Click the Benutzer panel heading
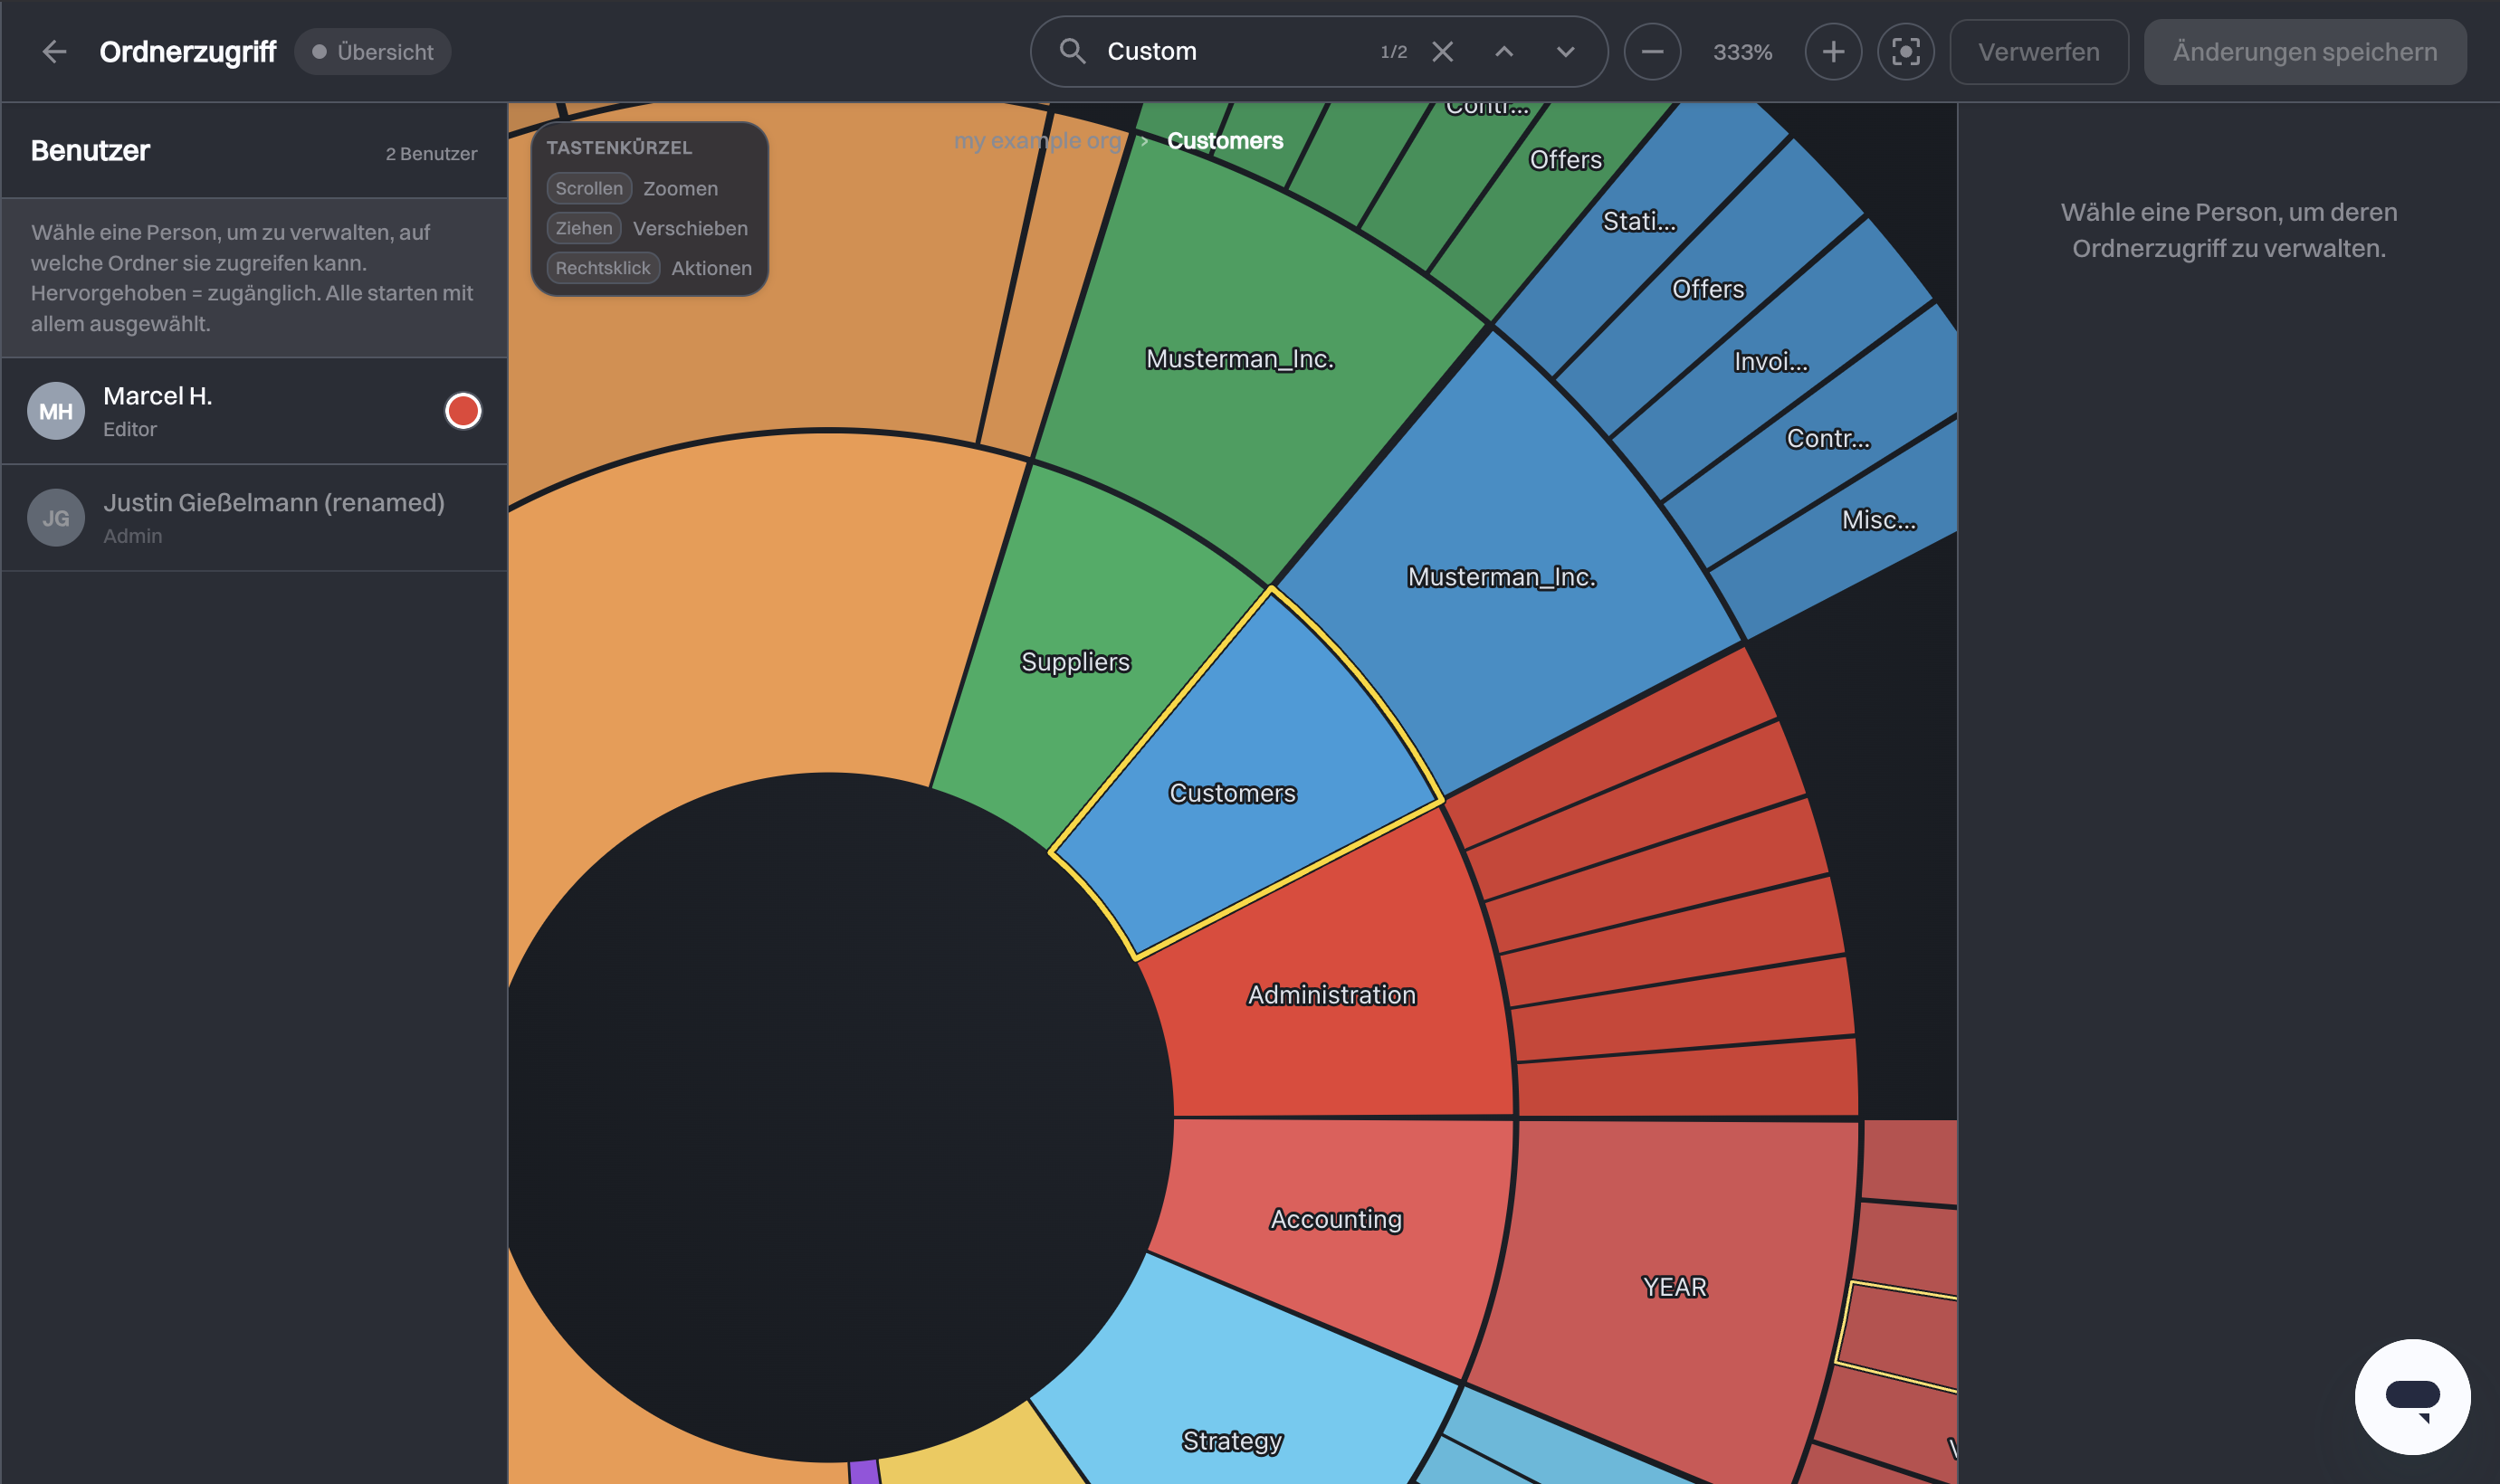Screen dimensions: 2500x1484 [x=90, y=151]
